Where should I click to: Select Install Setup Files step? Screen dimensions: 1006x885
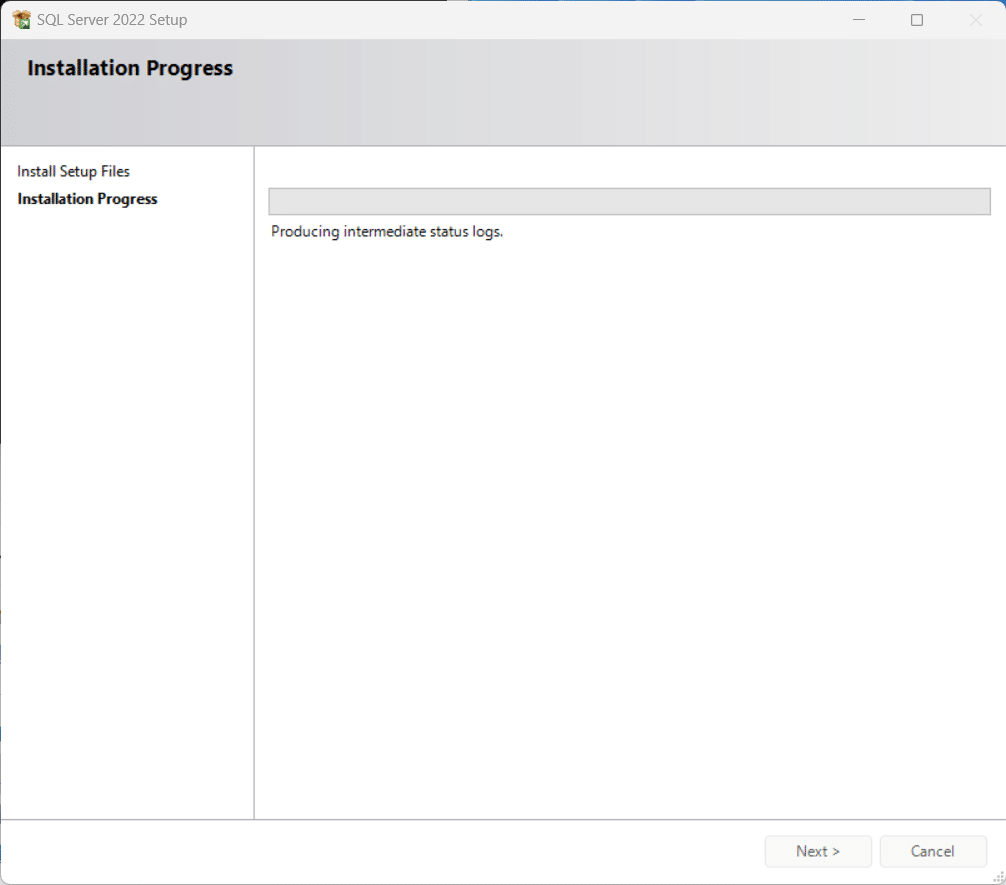73,171
